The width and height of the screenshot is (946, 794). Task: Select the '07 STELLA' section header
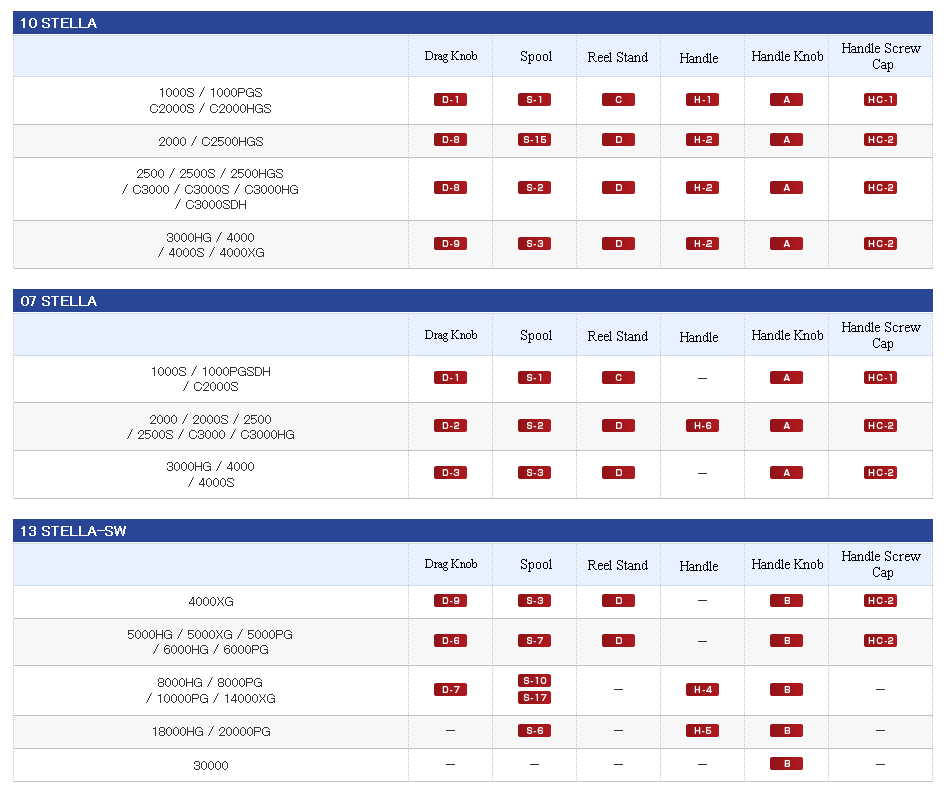(x=473, y=301)
